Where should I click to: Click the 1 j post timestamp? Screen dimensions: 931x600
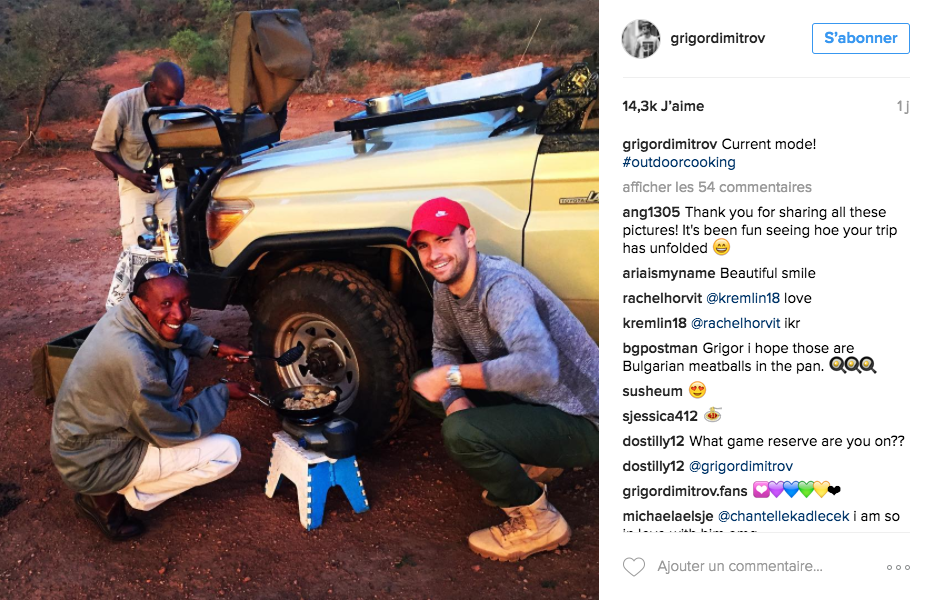coord(902,106)
